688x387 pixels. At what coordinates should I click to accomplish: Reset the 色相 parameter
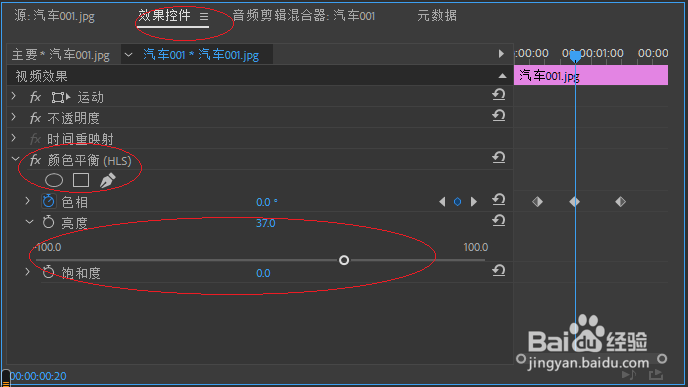[x=498, y=200]
